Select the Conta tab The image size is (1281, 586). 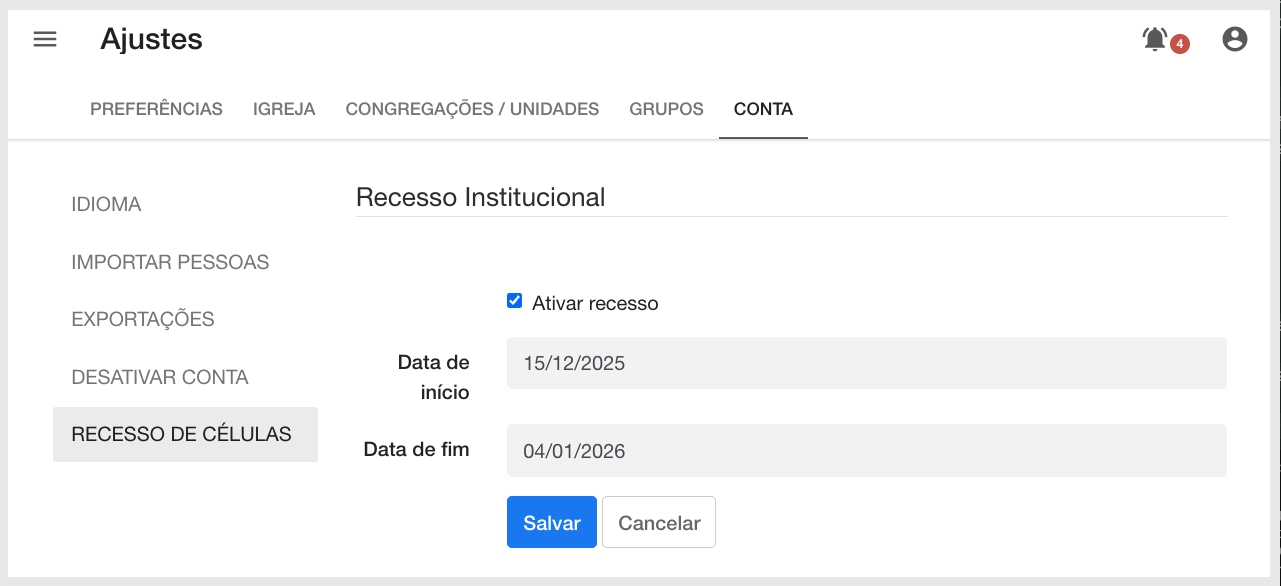coord(763,109)
